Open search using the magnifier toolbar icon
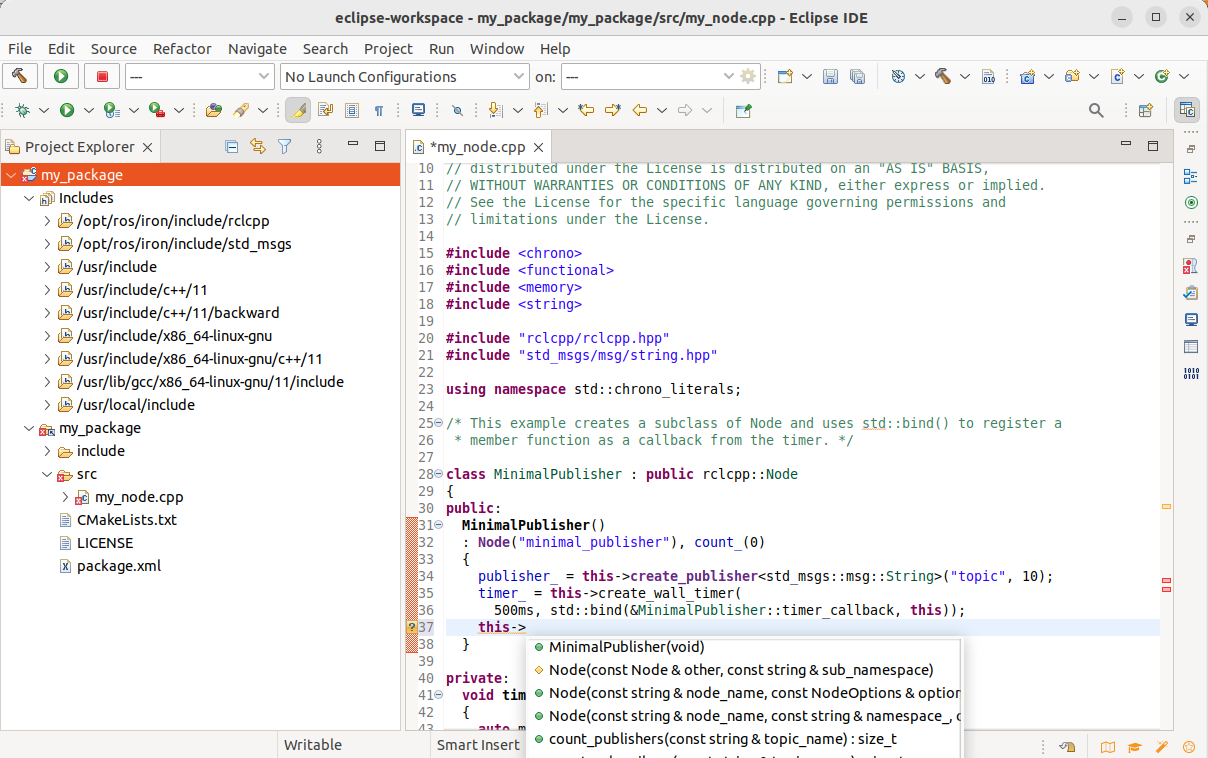 pyautogui.click(x=1095, y=109)
